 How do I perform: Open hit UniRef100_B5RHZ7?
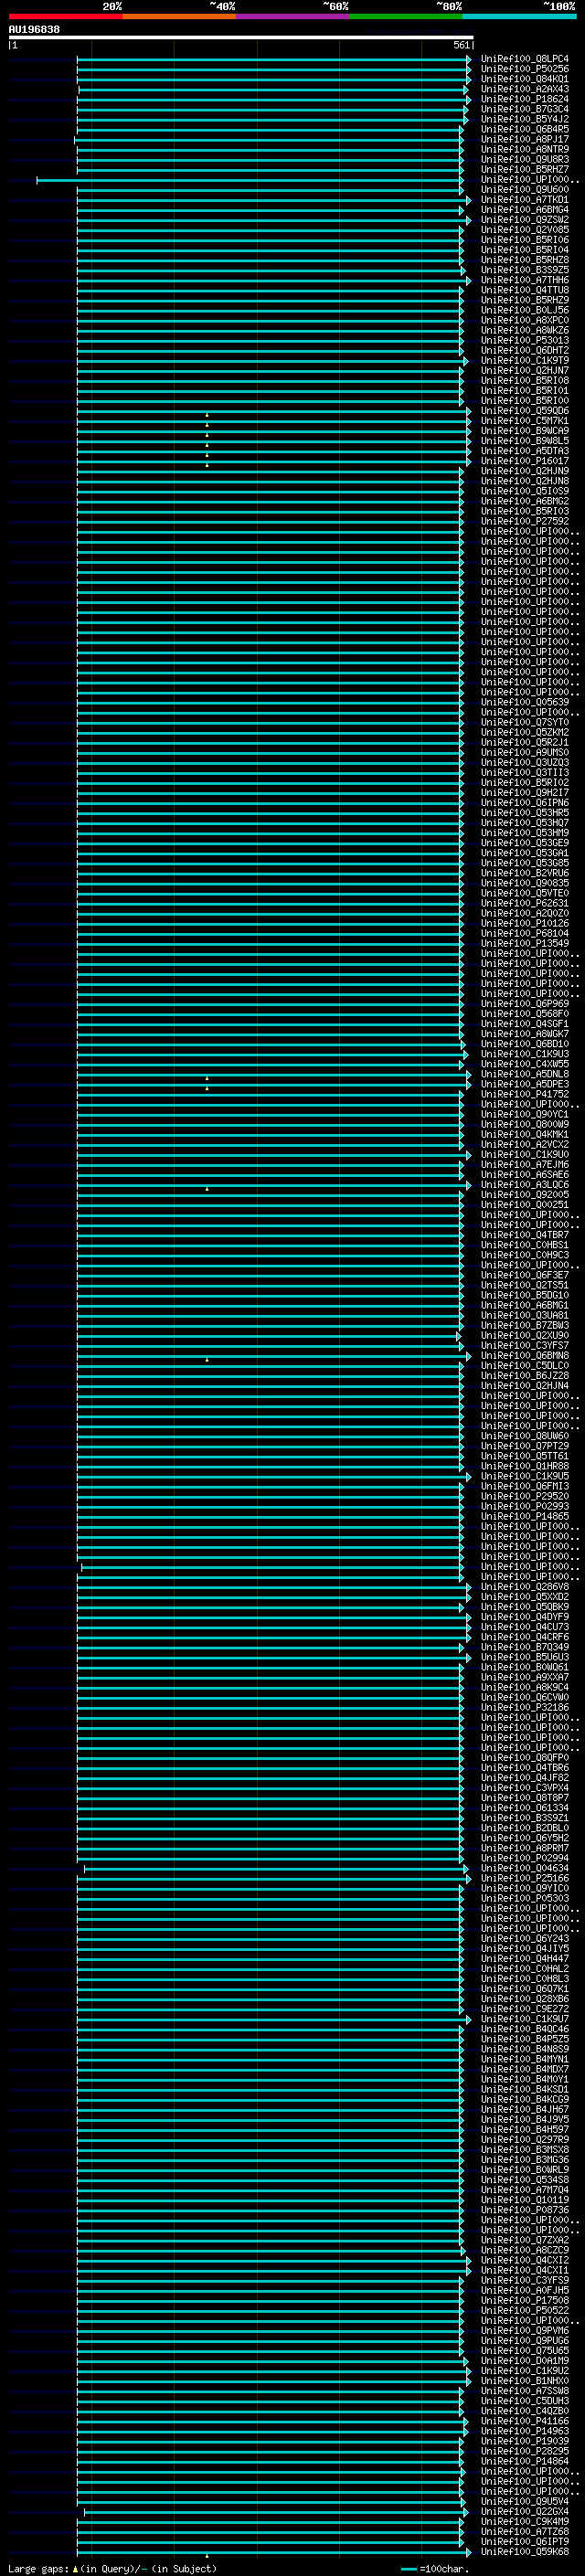(525, 169)
